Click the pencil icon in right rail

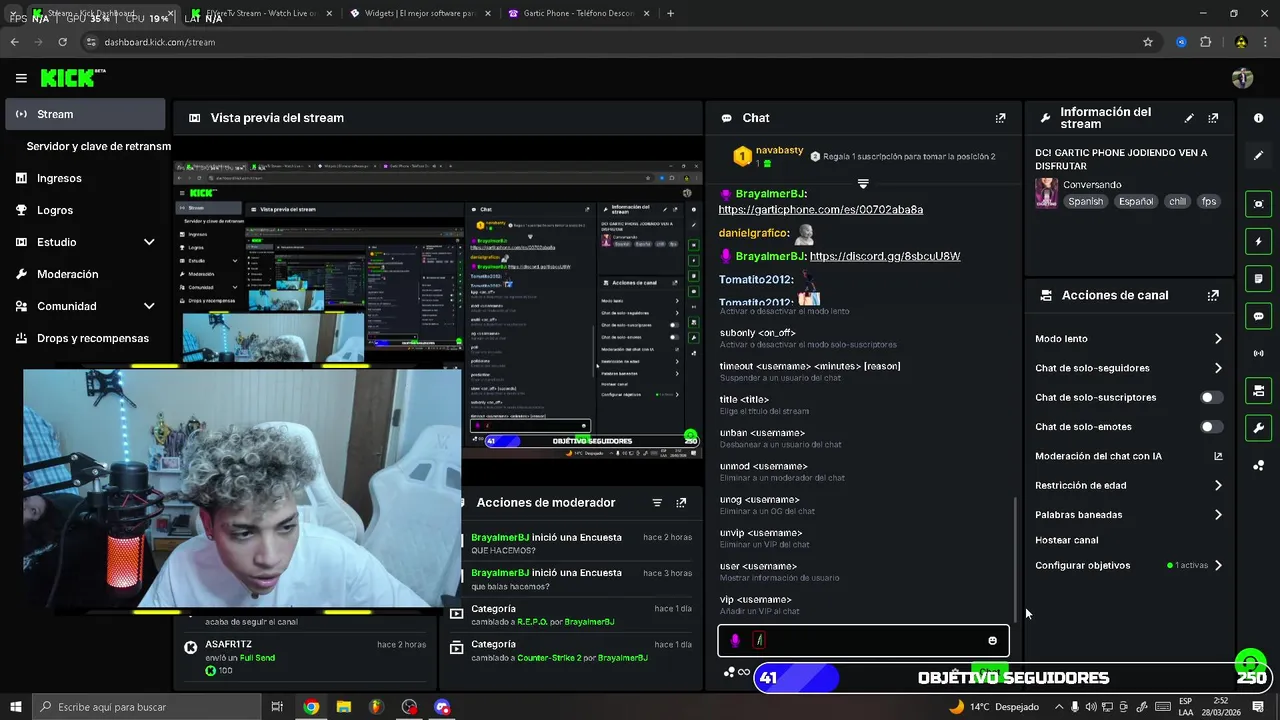[x=1258, y=156]
